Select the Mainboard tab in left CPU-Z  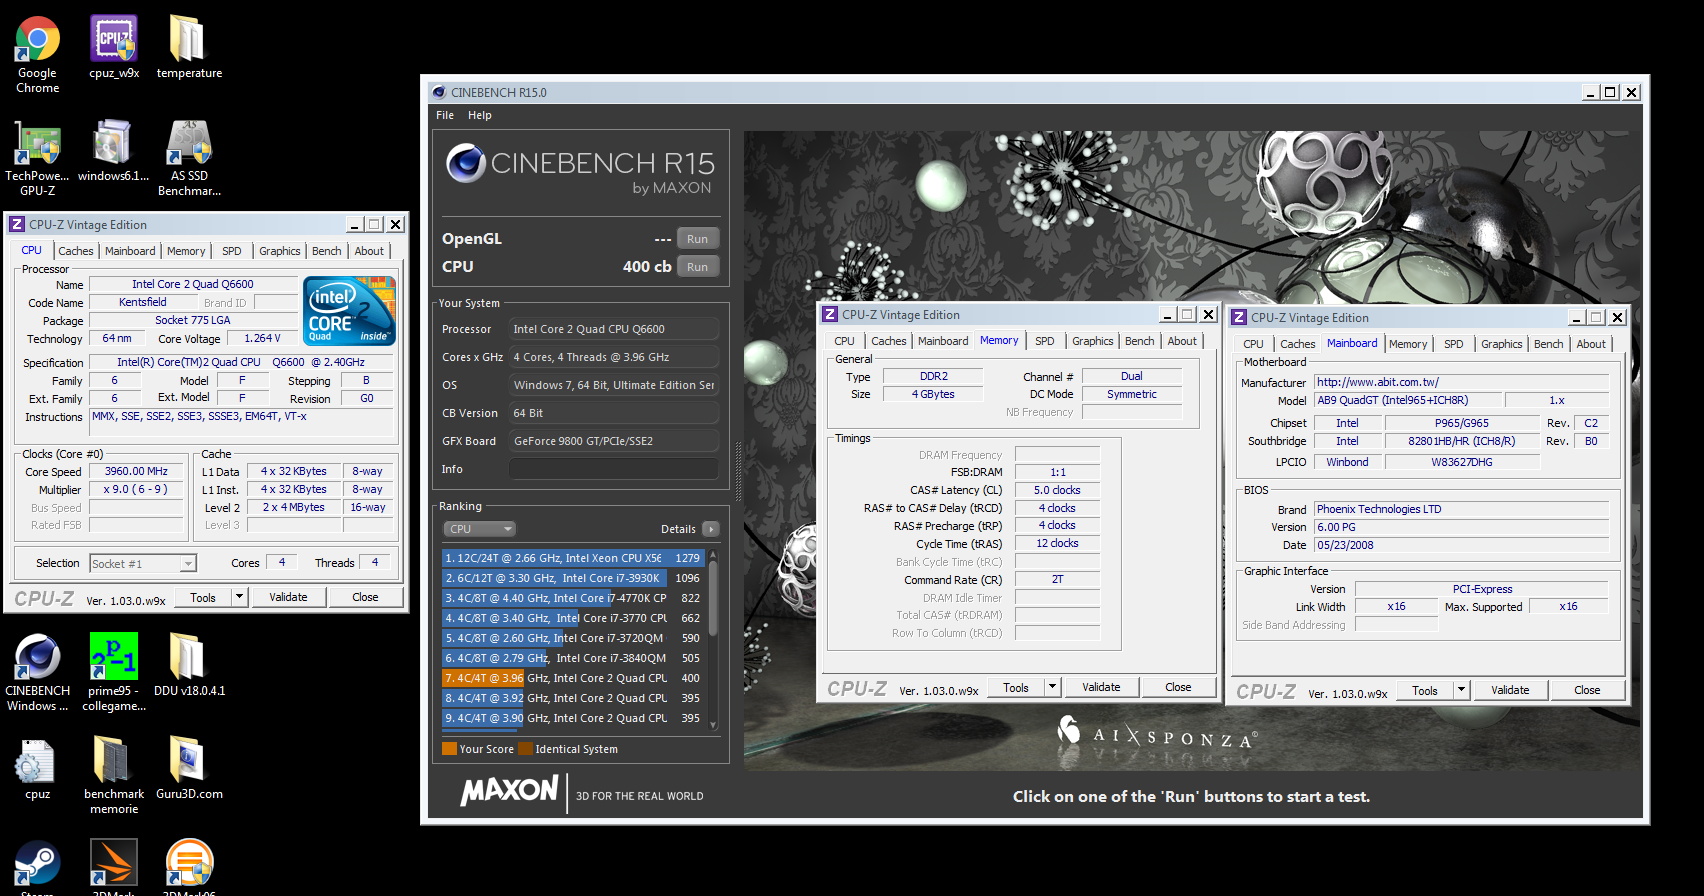point(130,251)
